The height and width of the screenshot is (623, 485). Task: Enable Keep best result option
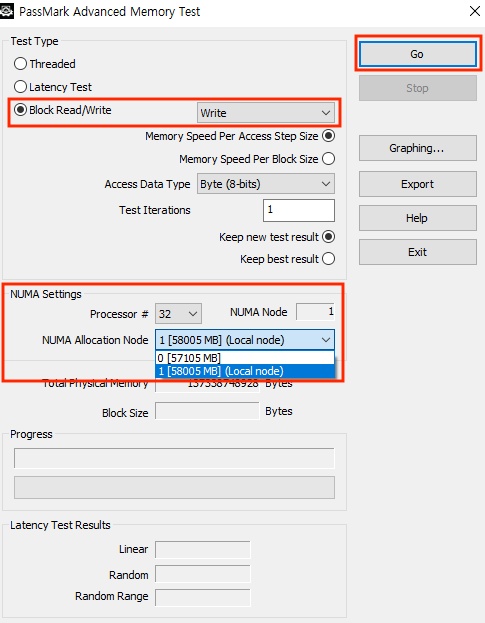[328, 259]
